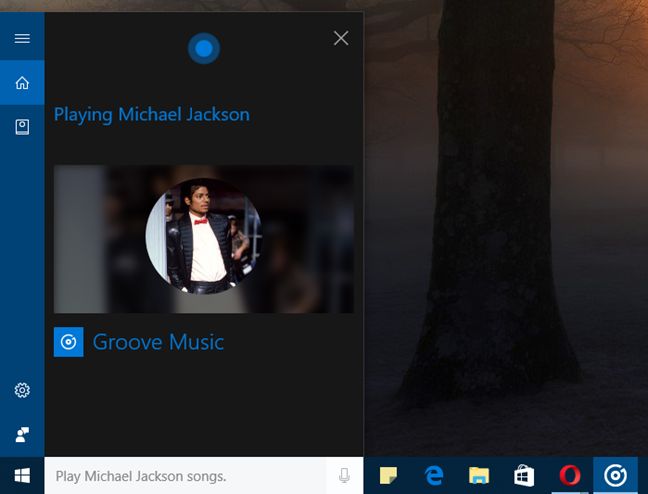Screen dimensions: 648x494
Task: Open Cortana Settings gear icon
Action: [x=22, y=390]
